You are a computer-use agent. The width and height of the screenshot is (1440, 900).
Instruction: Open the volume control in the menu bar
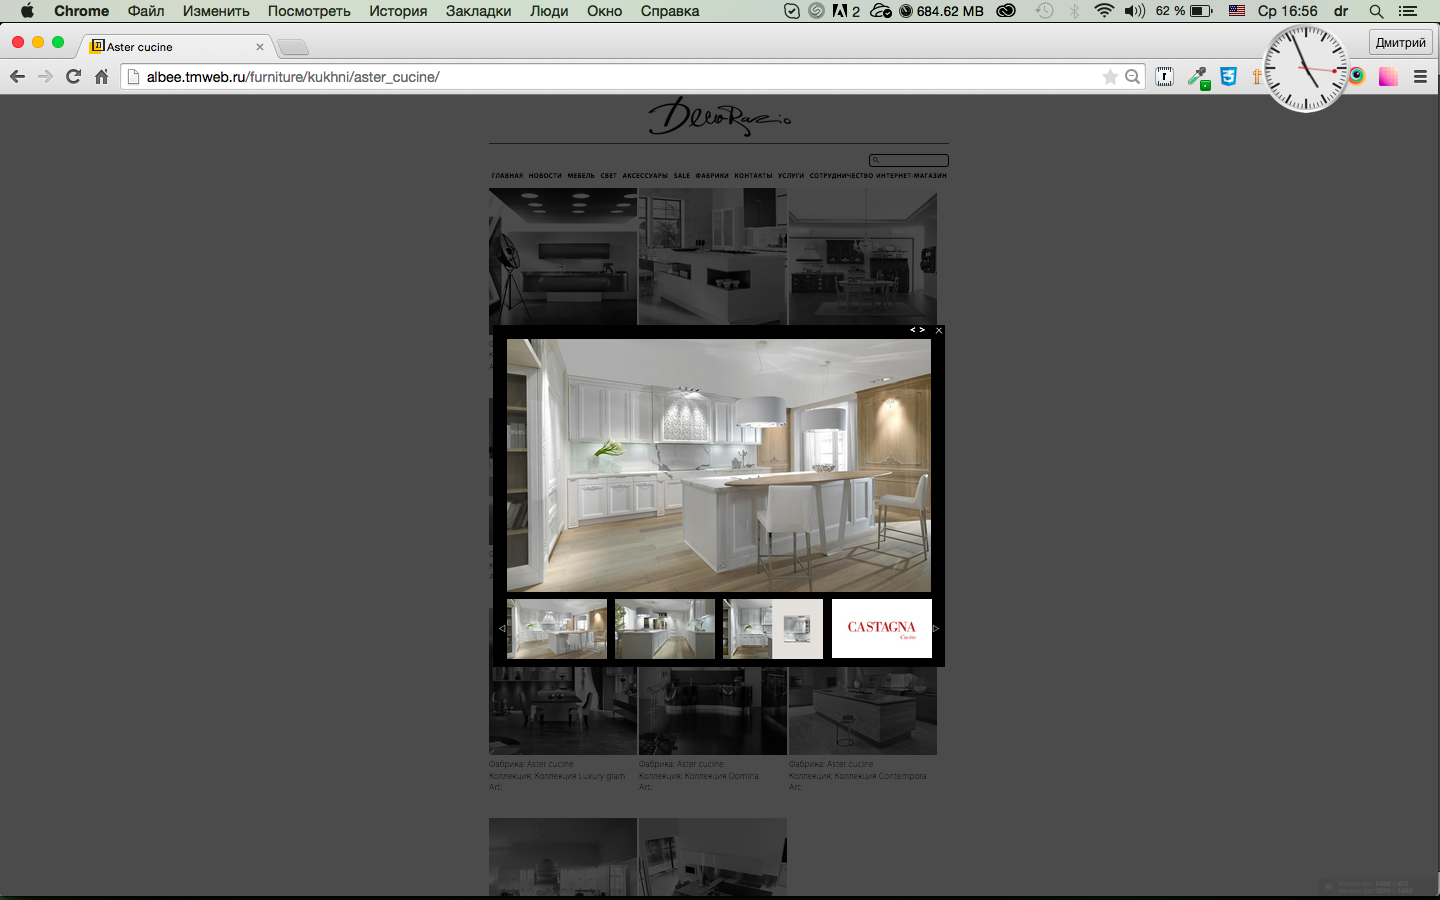tap(1134, 11)
